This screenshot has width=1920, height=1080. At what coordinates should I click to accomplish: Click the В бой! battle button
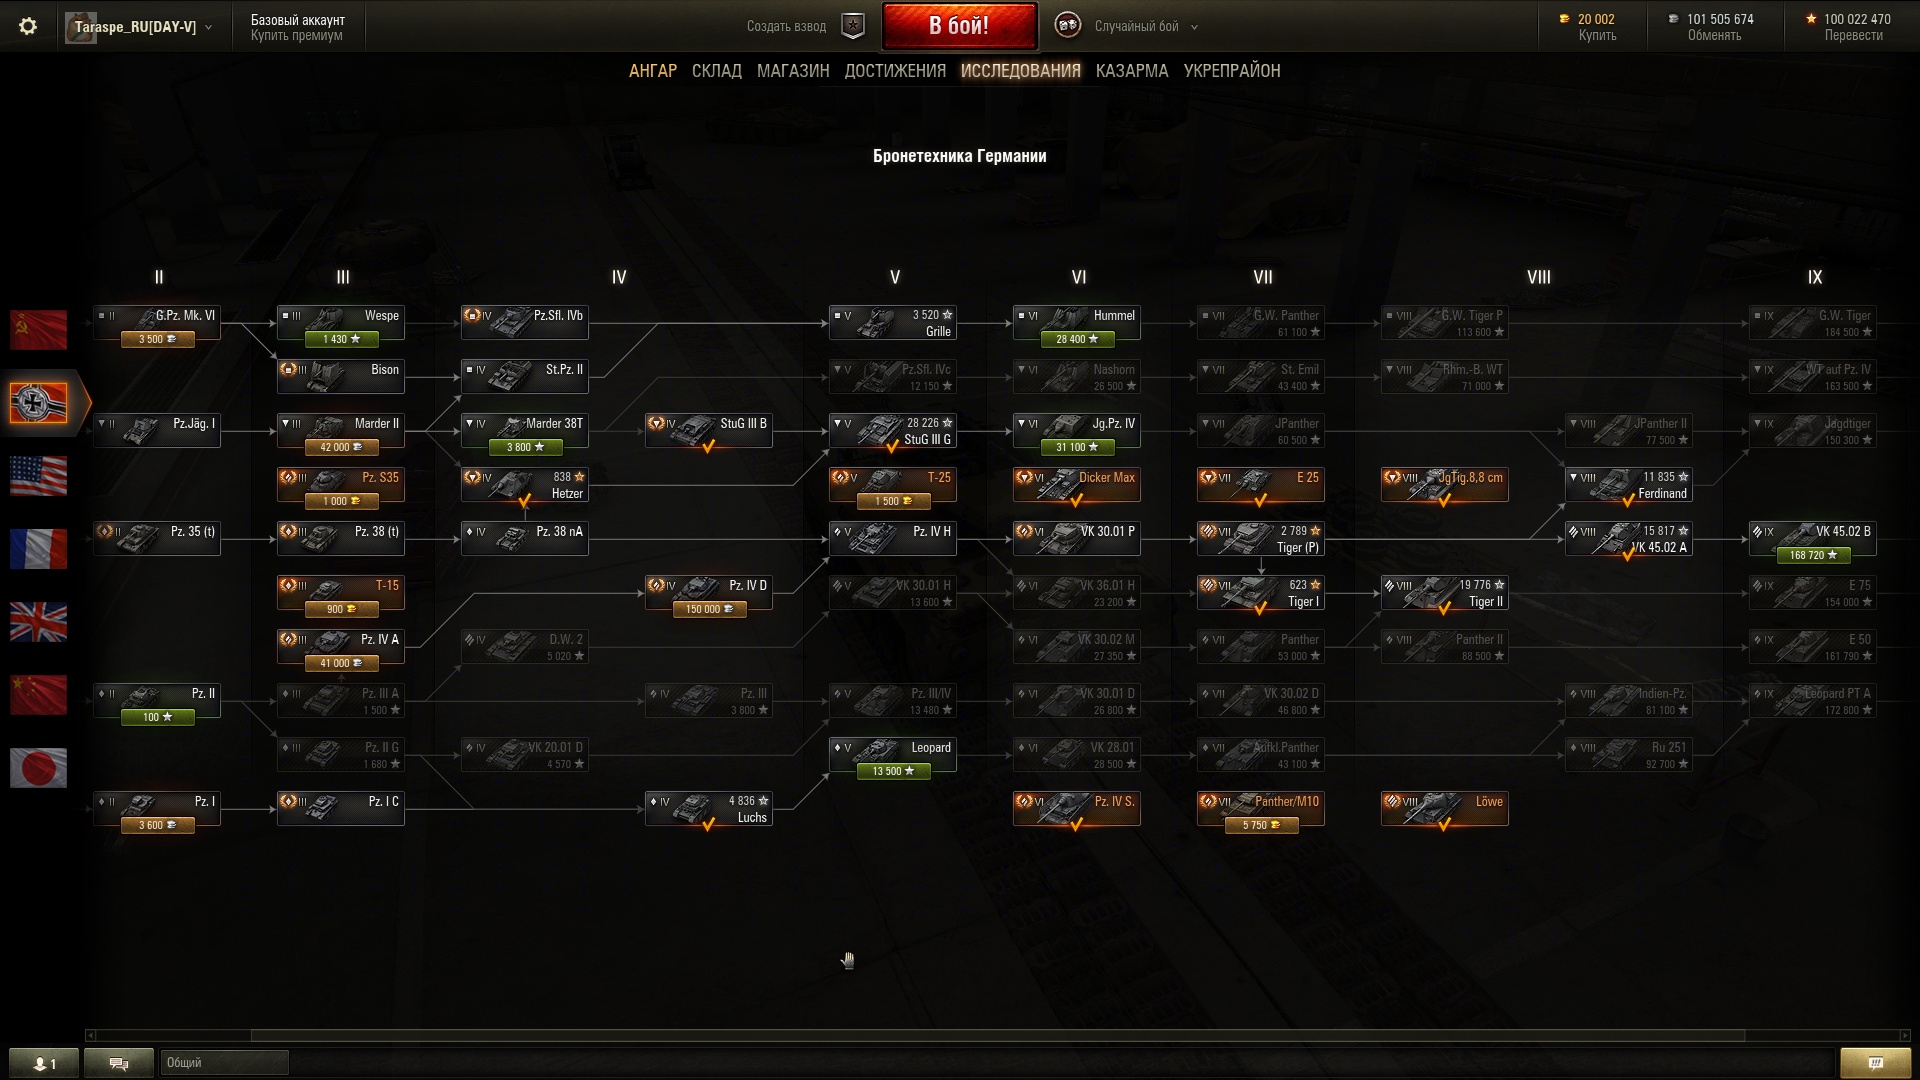(959, 26)
